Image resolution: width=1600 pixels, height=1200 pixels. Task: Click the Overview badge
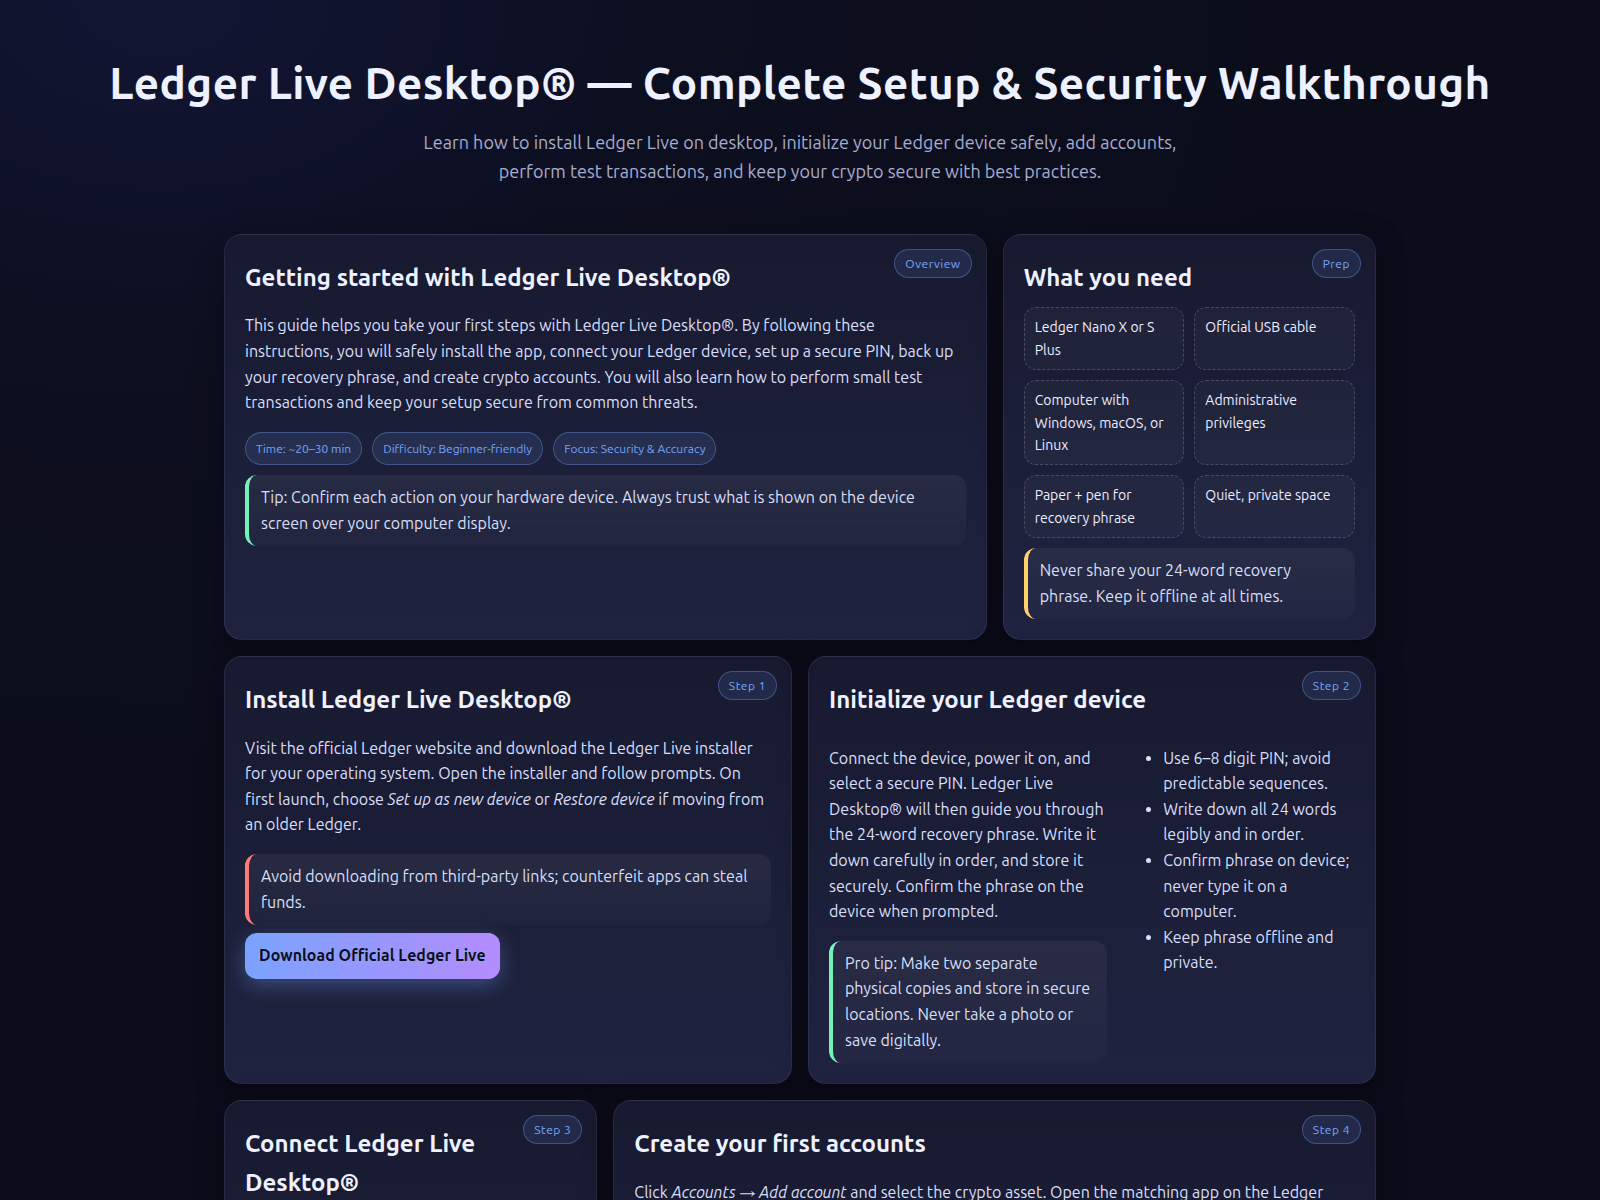(x=932, y=264)
